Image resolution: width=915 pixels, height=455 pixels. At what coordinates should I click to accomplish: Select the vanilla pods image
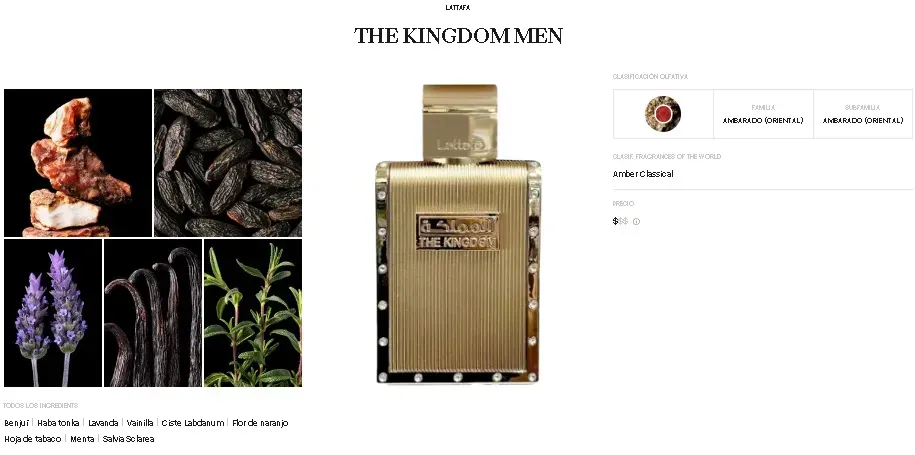click(153, 313)
